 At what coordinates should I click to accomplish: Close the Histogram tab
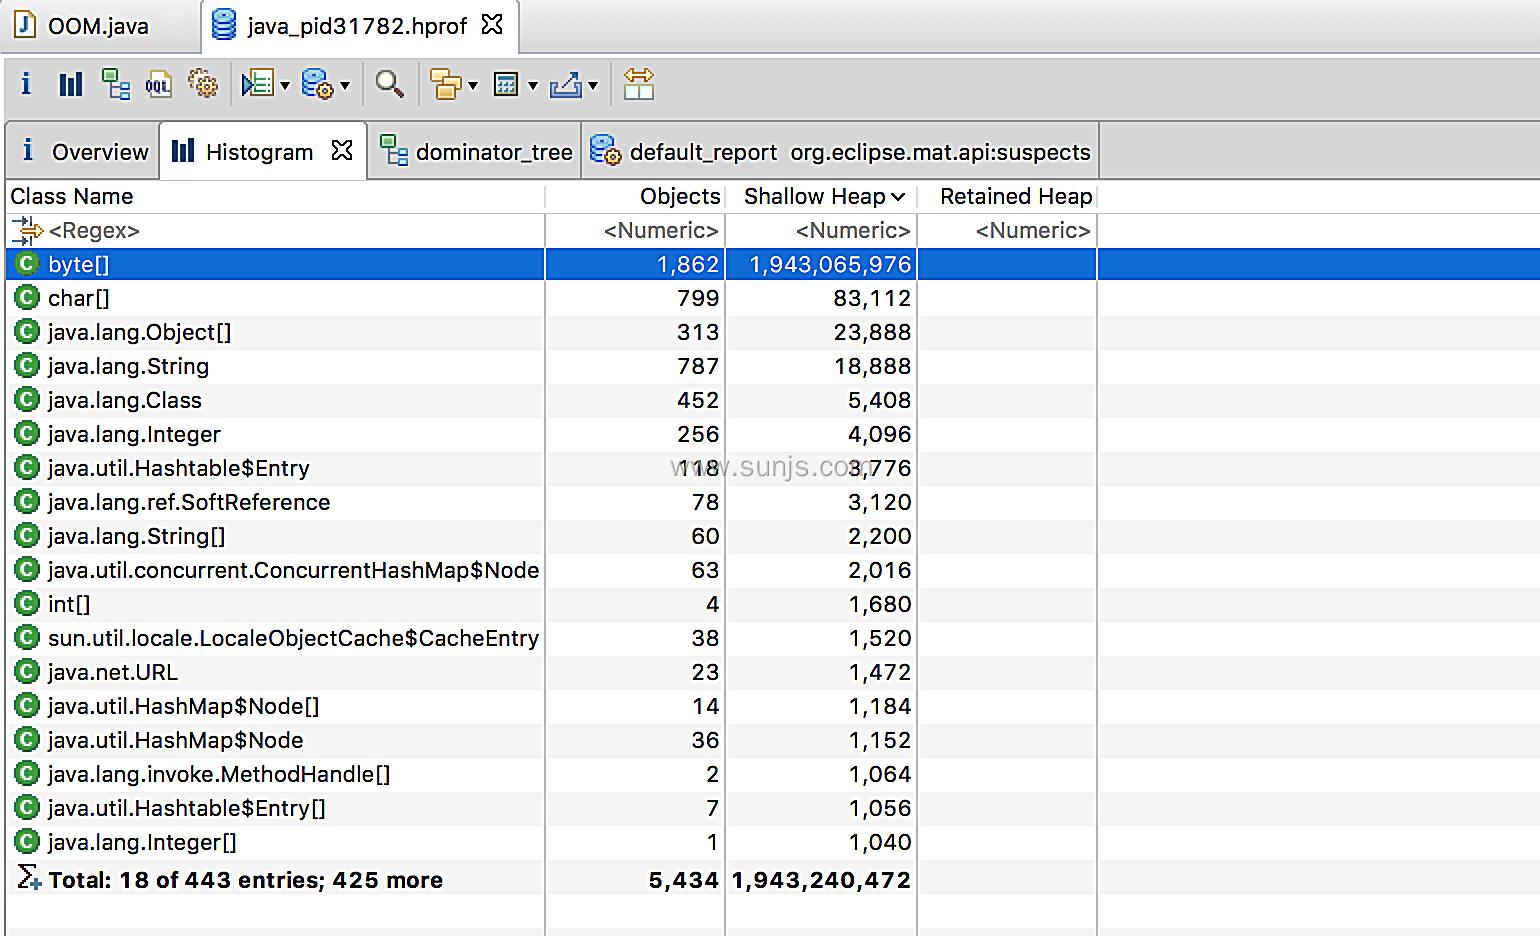(x=342, y=151)
